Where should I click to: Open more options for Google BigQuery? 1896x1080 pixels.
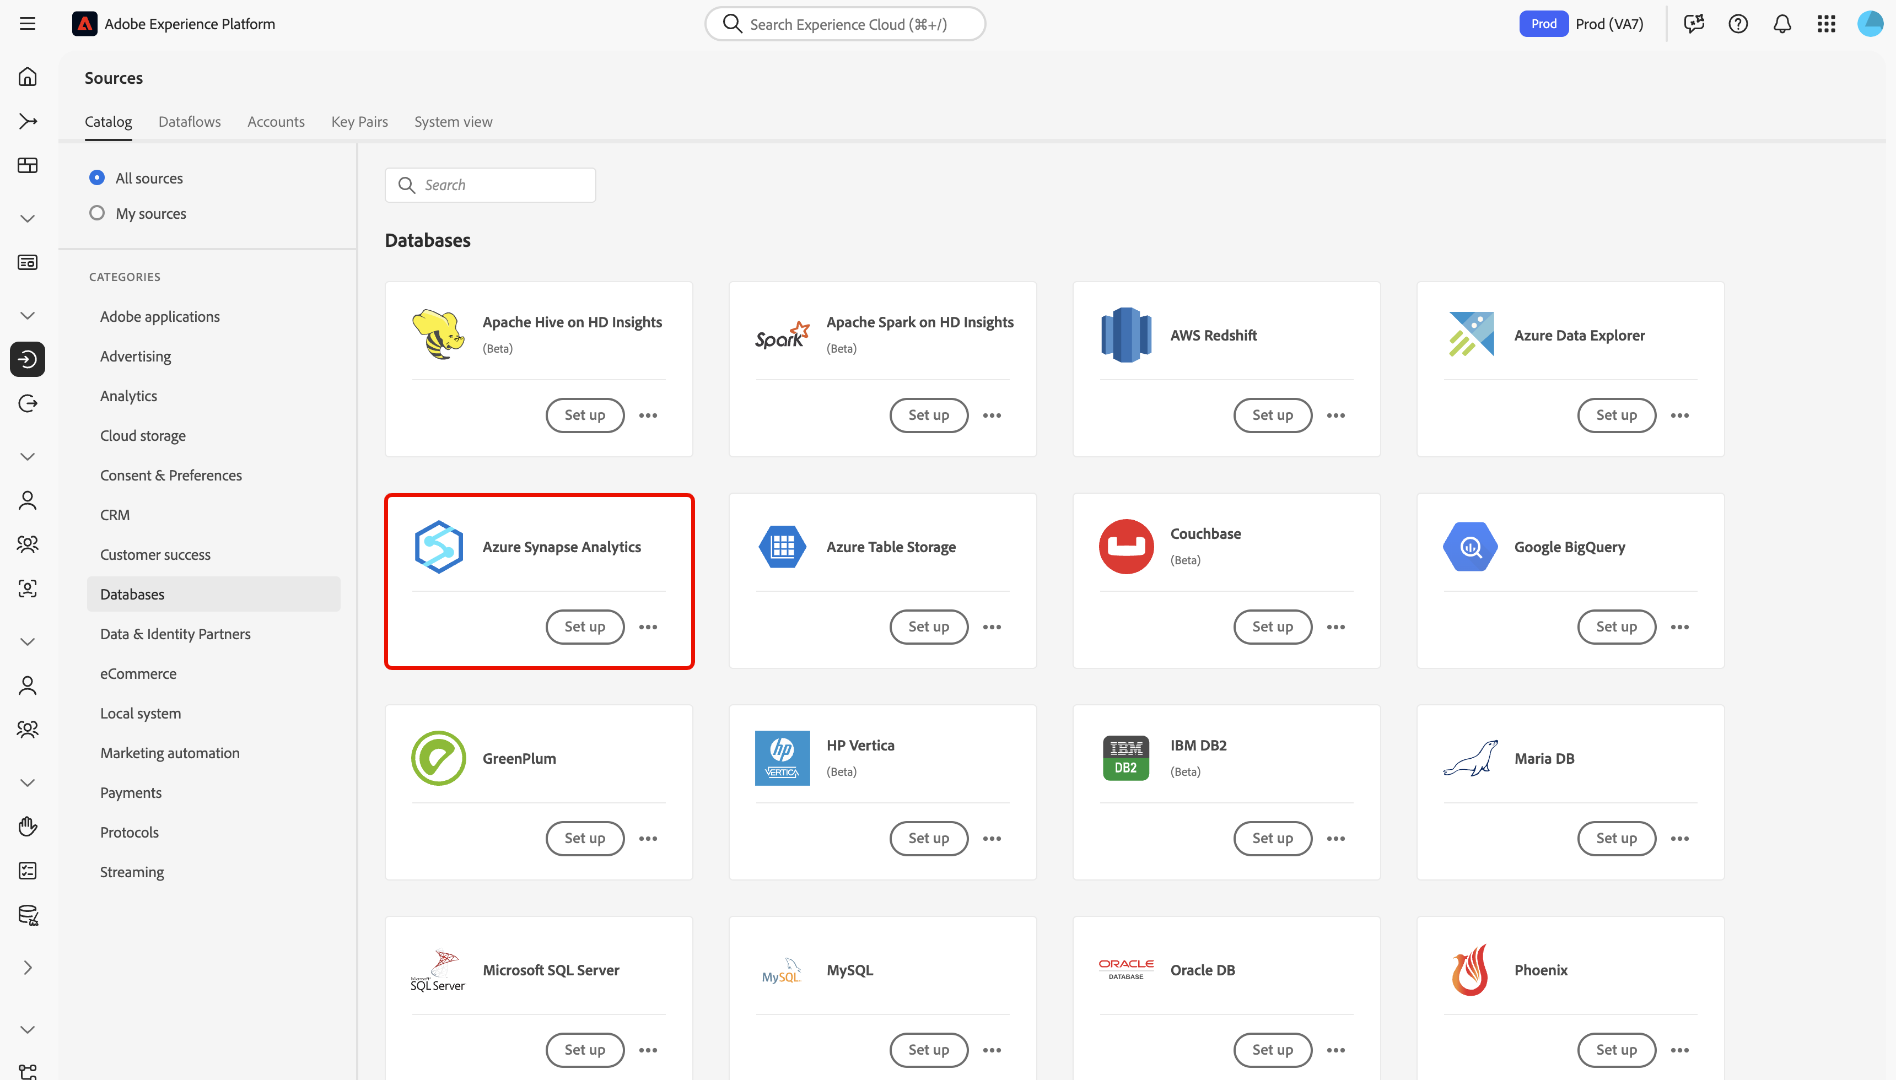pyautogui.click(x=1680, y=627)
